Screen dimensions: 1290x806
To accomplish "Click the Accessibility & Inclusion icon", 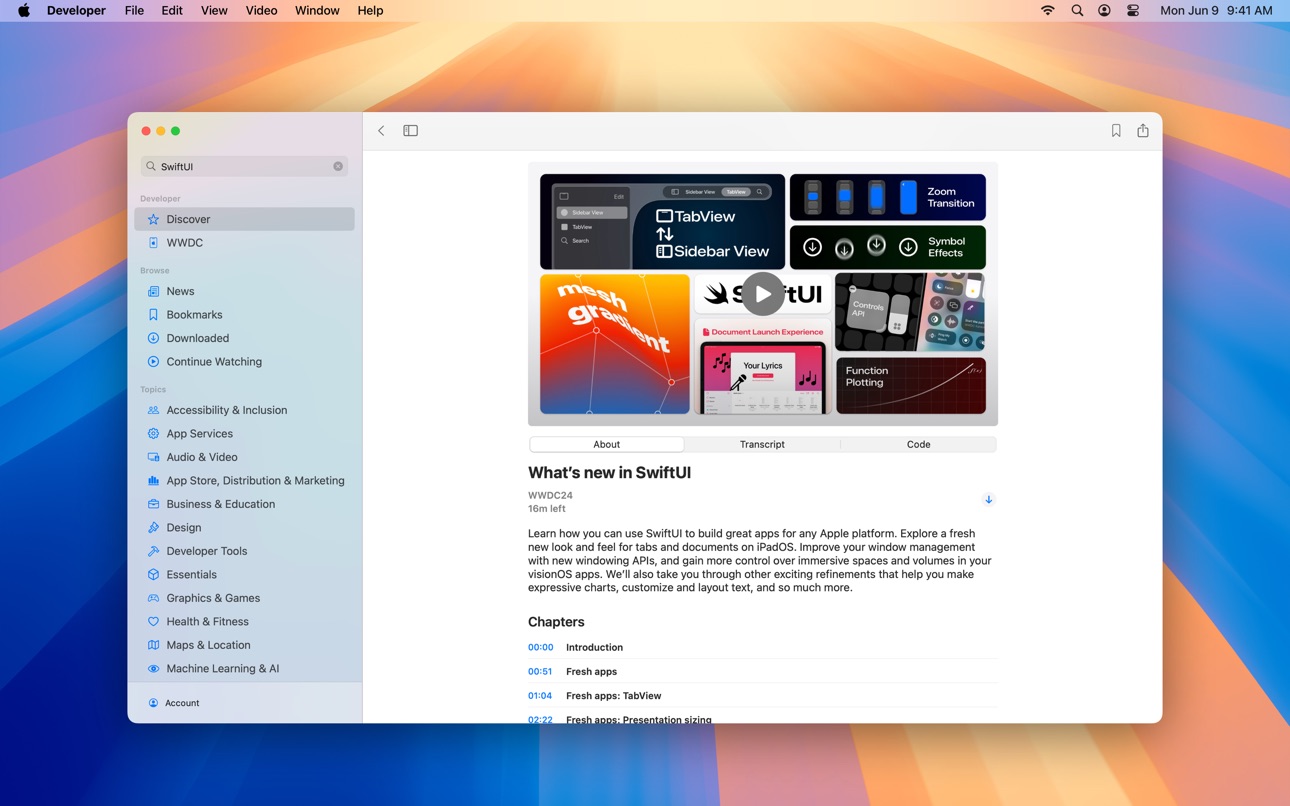I will coord(153,410).
